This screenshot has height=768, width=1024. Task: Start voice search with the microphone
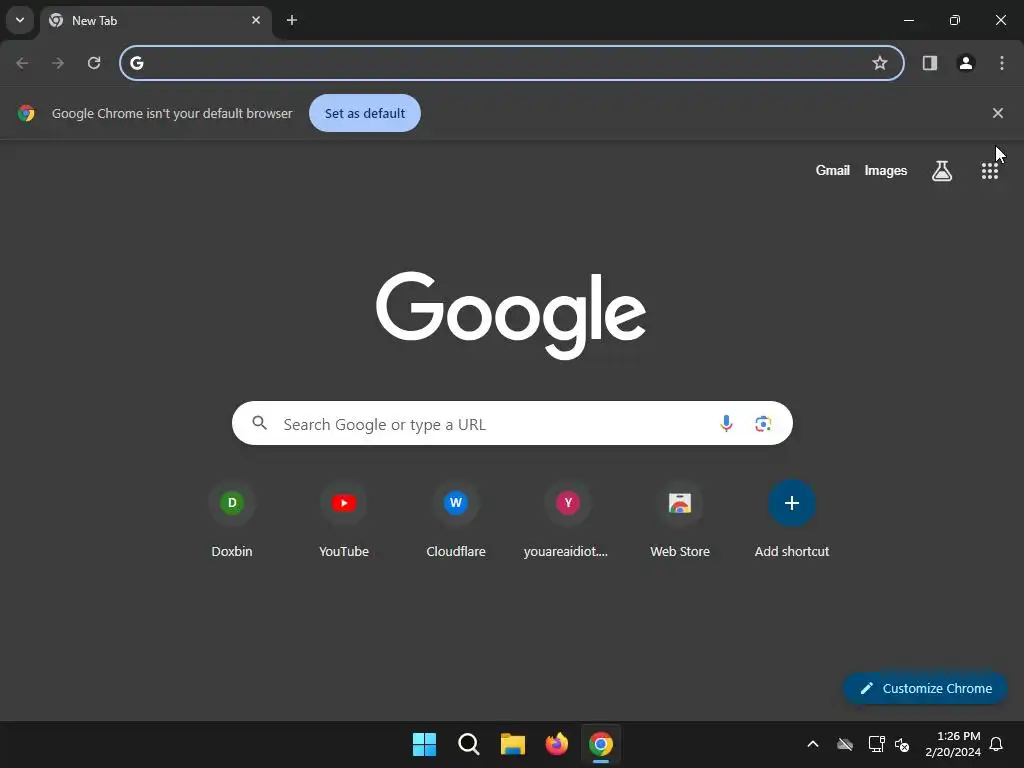coord(726,423)
